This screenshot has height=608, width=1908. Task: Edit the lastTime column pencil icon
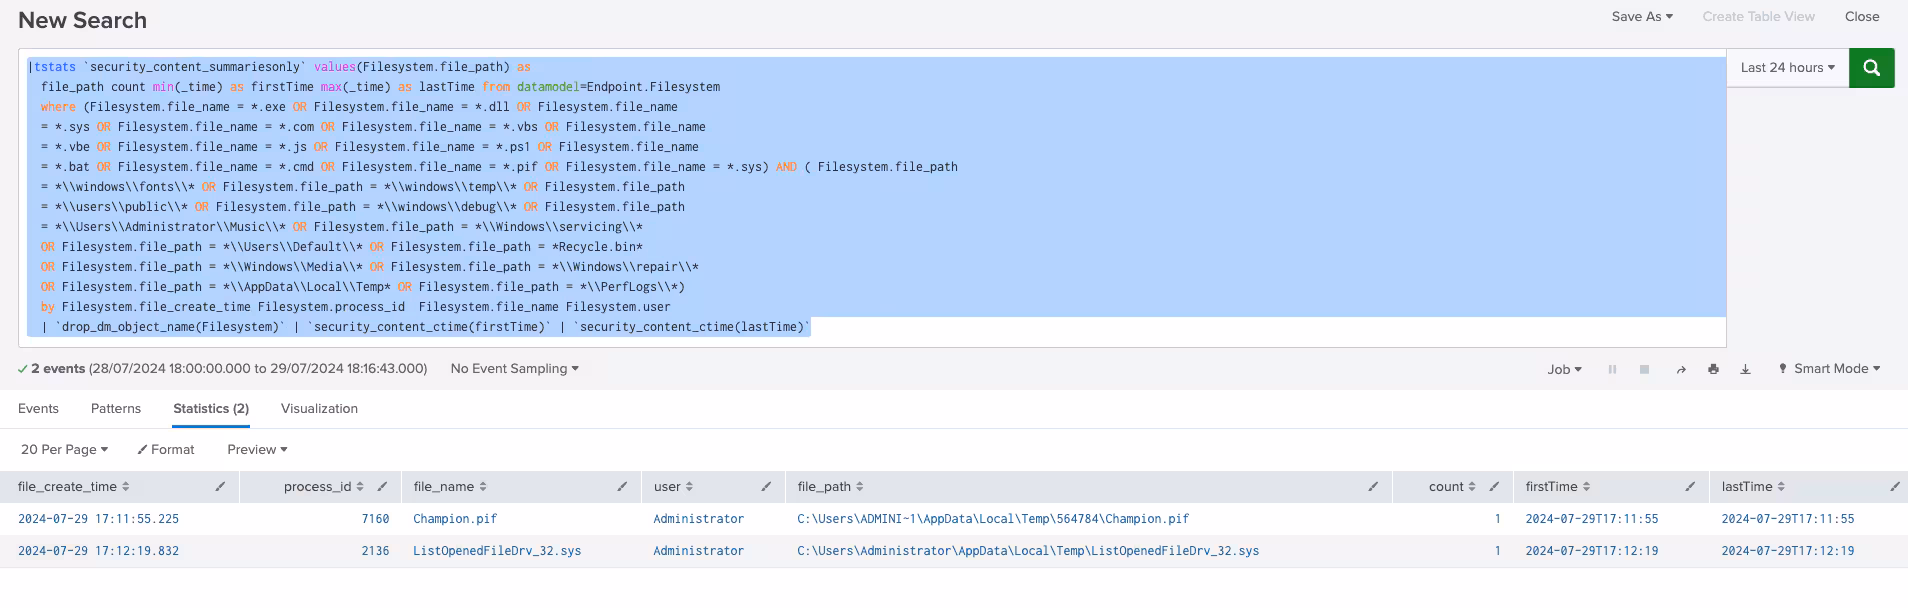pos(1894,487)
